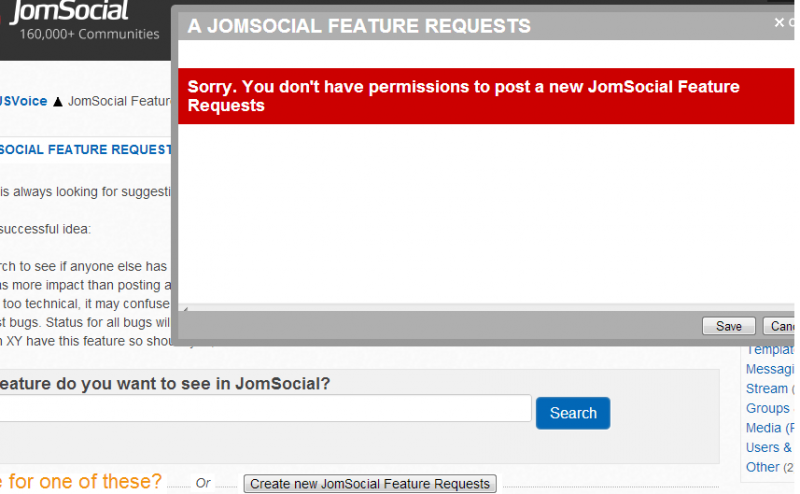
Task: Open the Media category link
Action: tap(770, 428)
